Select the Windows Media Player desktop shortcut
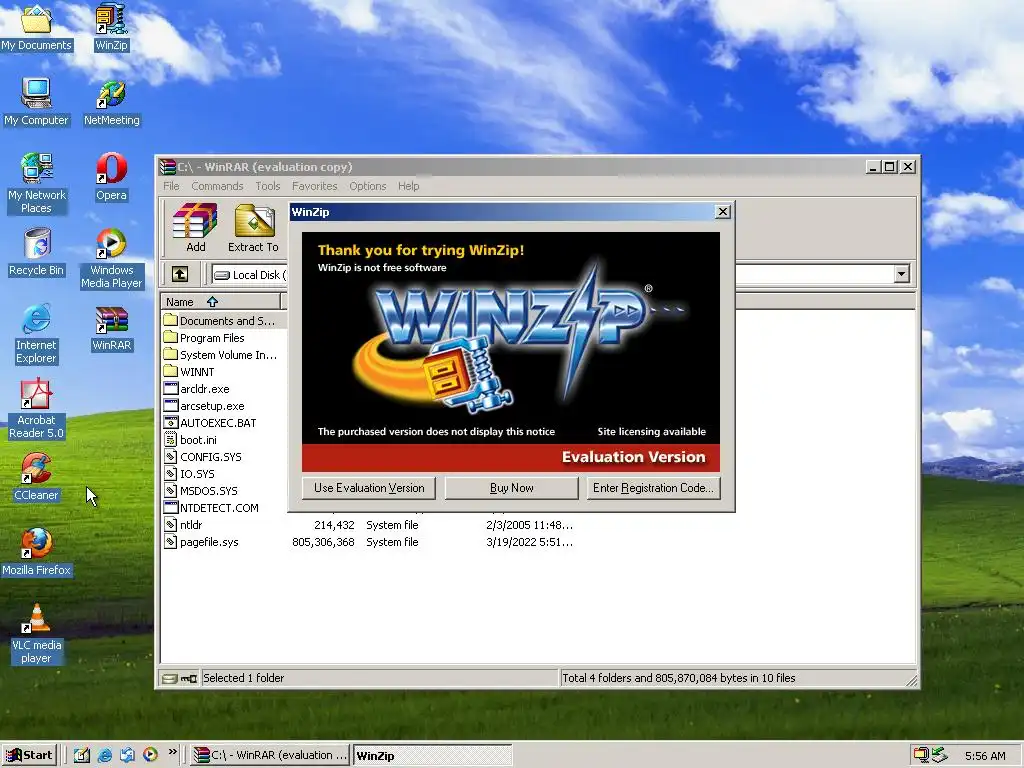 pyautogui.click(x=111, y=258)
